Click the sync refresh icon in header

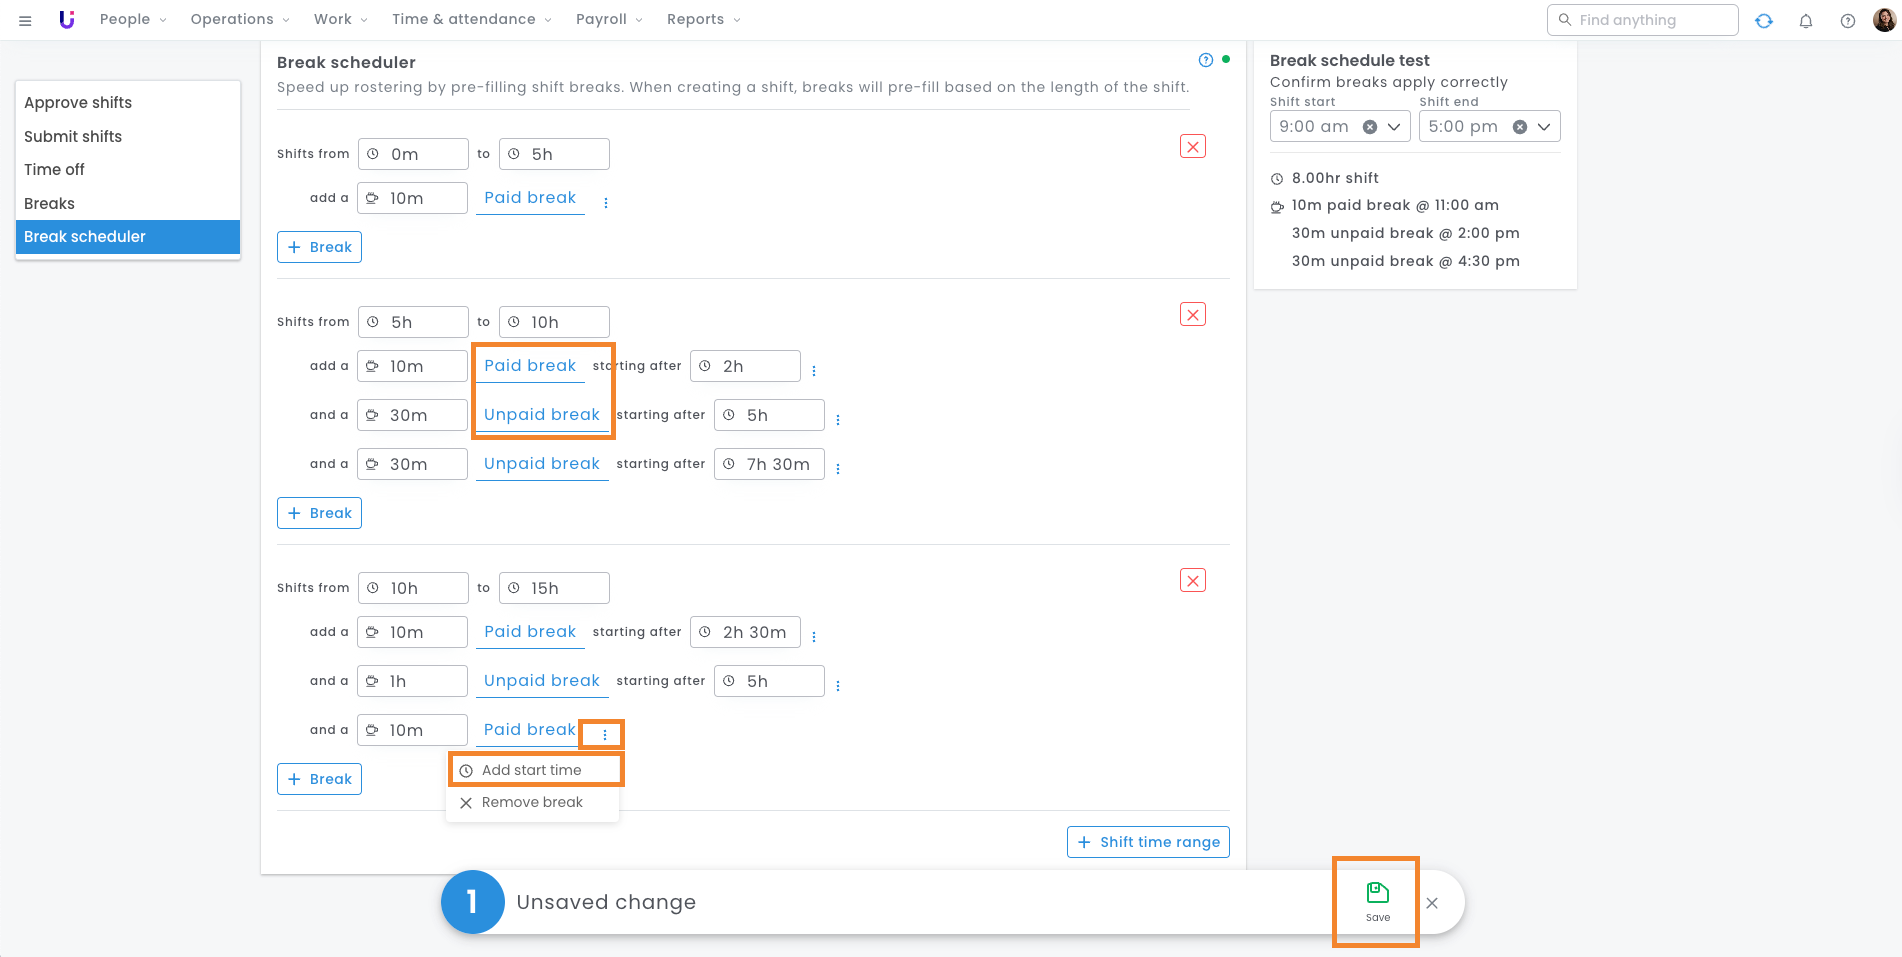click(x=1764, y=21)
